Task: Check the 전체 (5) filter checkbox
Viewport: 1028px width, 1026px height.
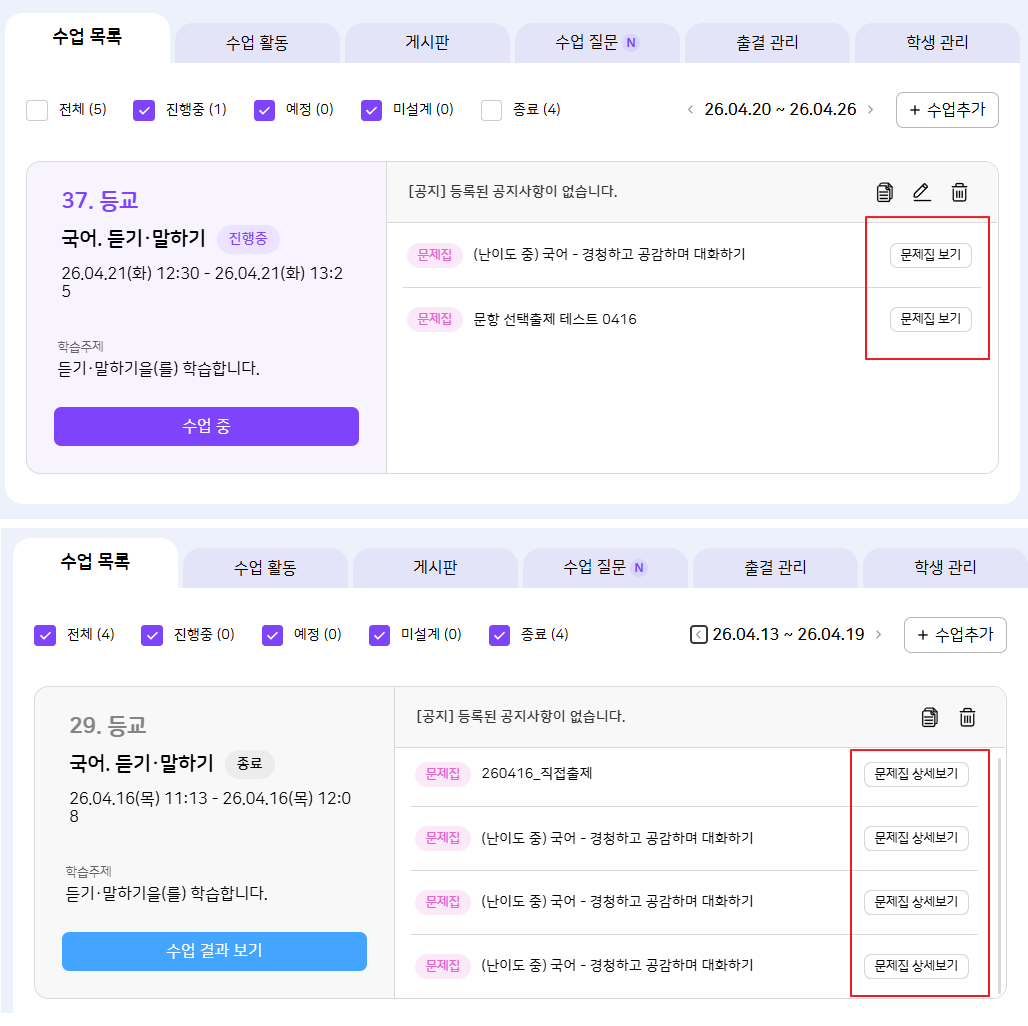Action: 37,110
